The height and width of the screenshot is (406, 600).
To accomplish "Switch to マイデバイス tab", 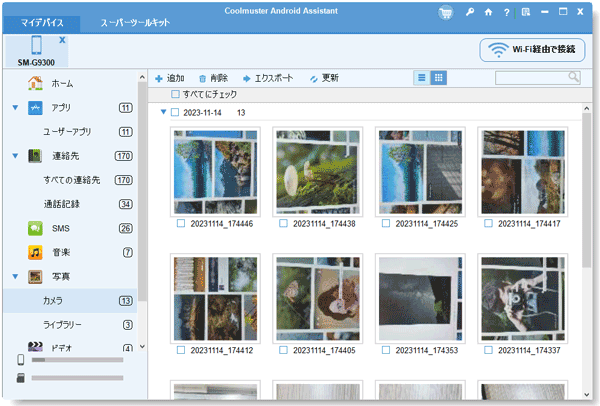I will pos(42,23).
